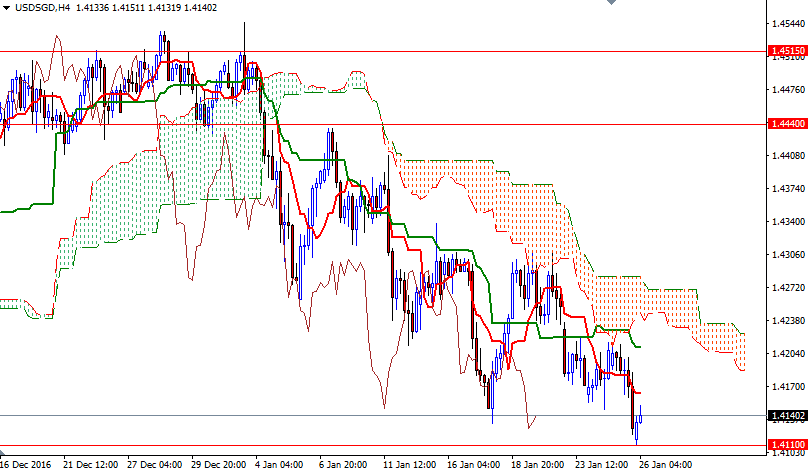Click the 1.42040 price scale value

click(788, 353)
